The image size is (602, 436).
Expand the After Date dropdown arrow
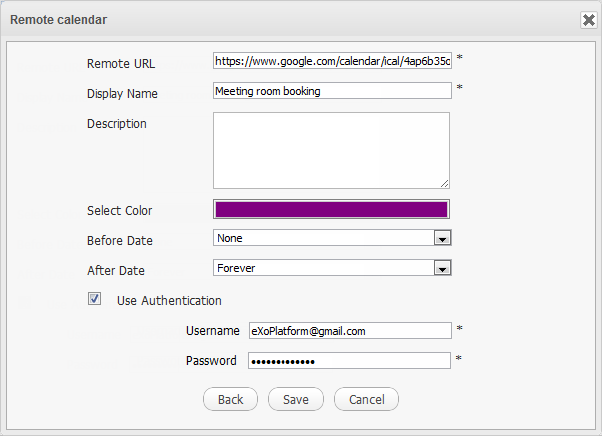pos(439,268)
